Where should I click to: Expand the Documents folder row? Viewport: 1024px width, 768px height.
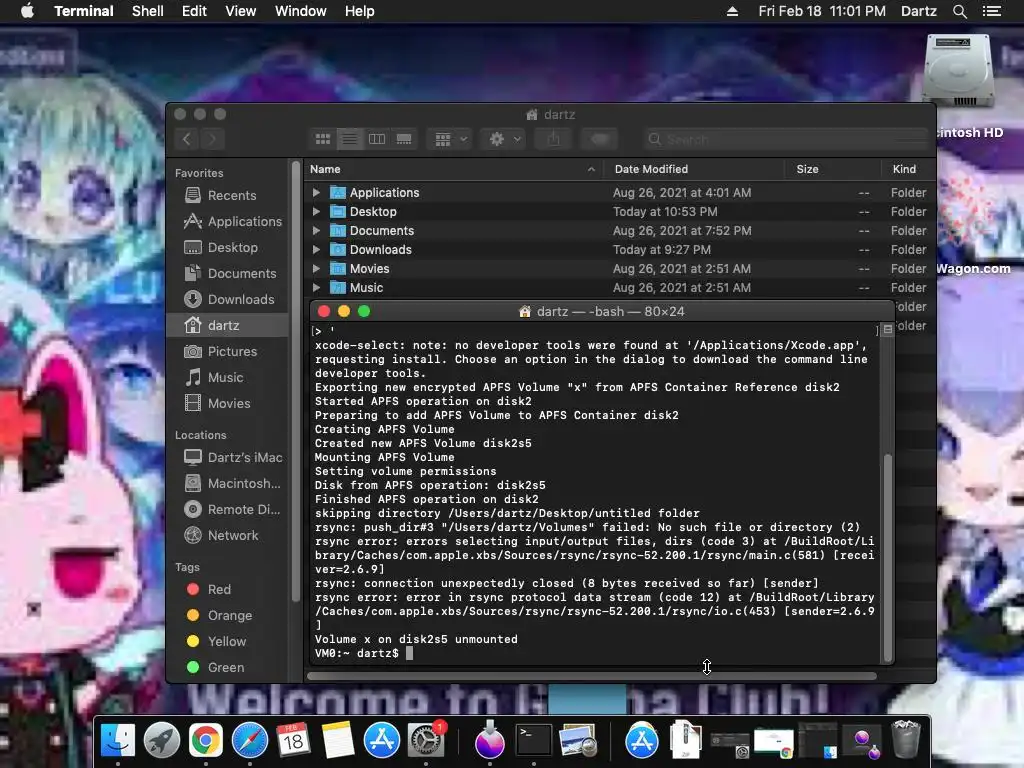[316, 231]
